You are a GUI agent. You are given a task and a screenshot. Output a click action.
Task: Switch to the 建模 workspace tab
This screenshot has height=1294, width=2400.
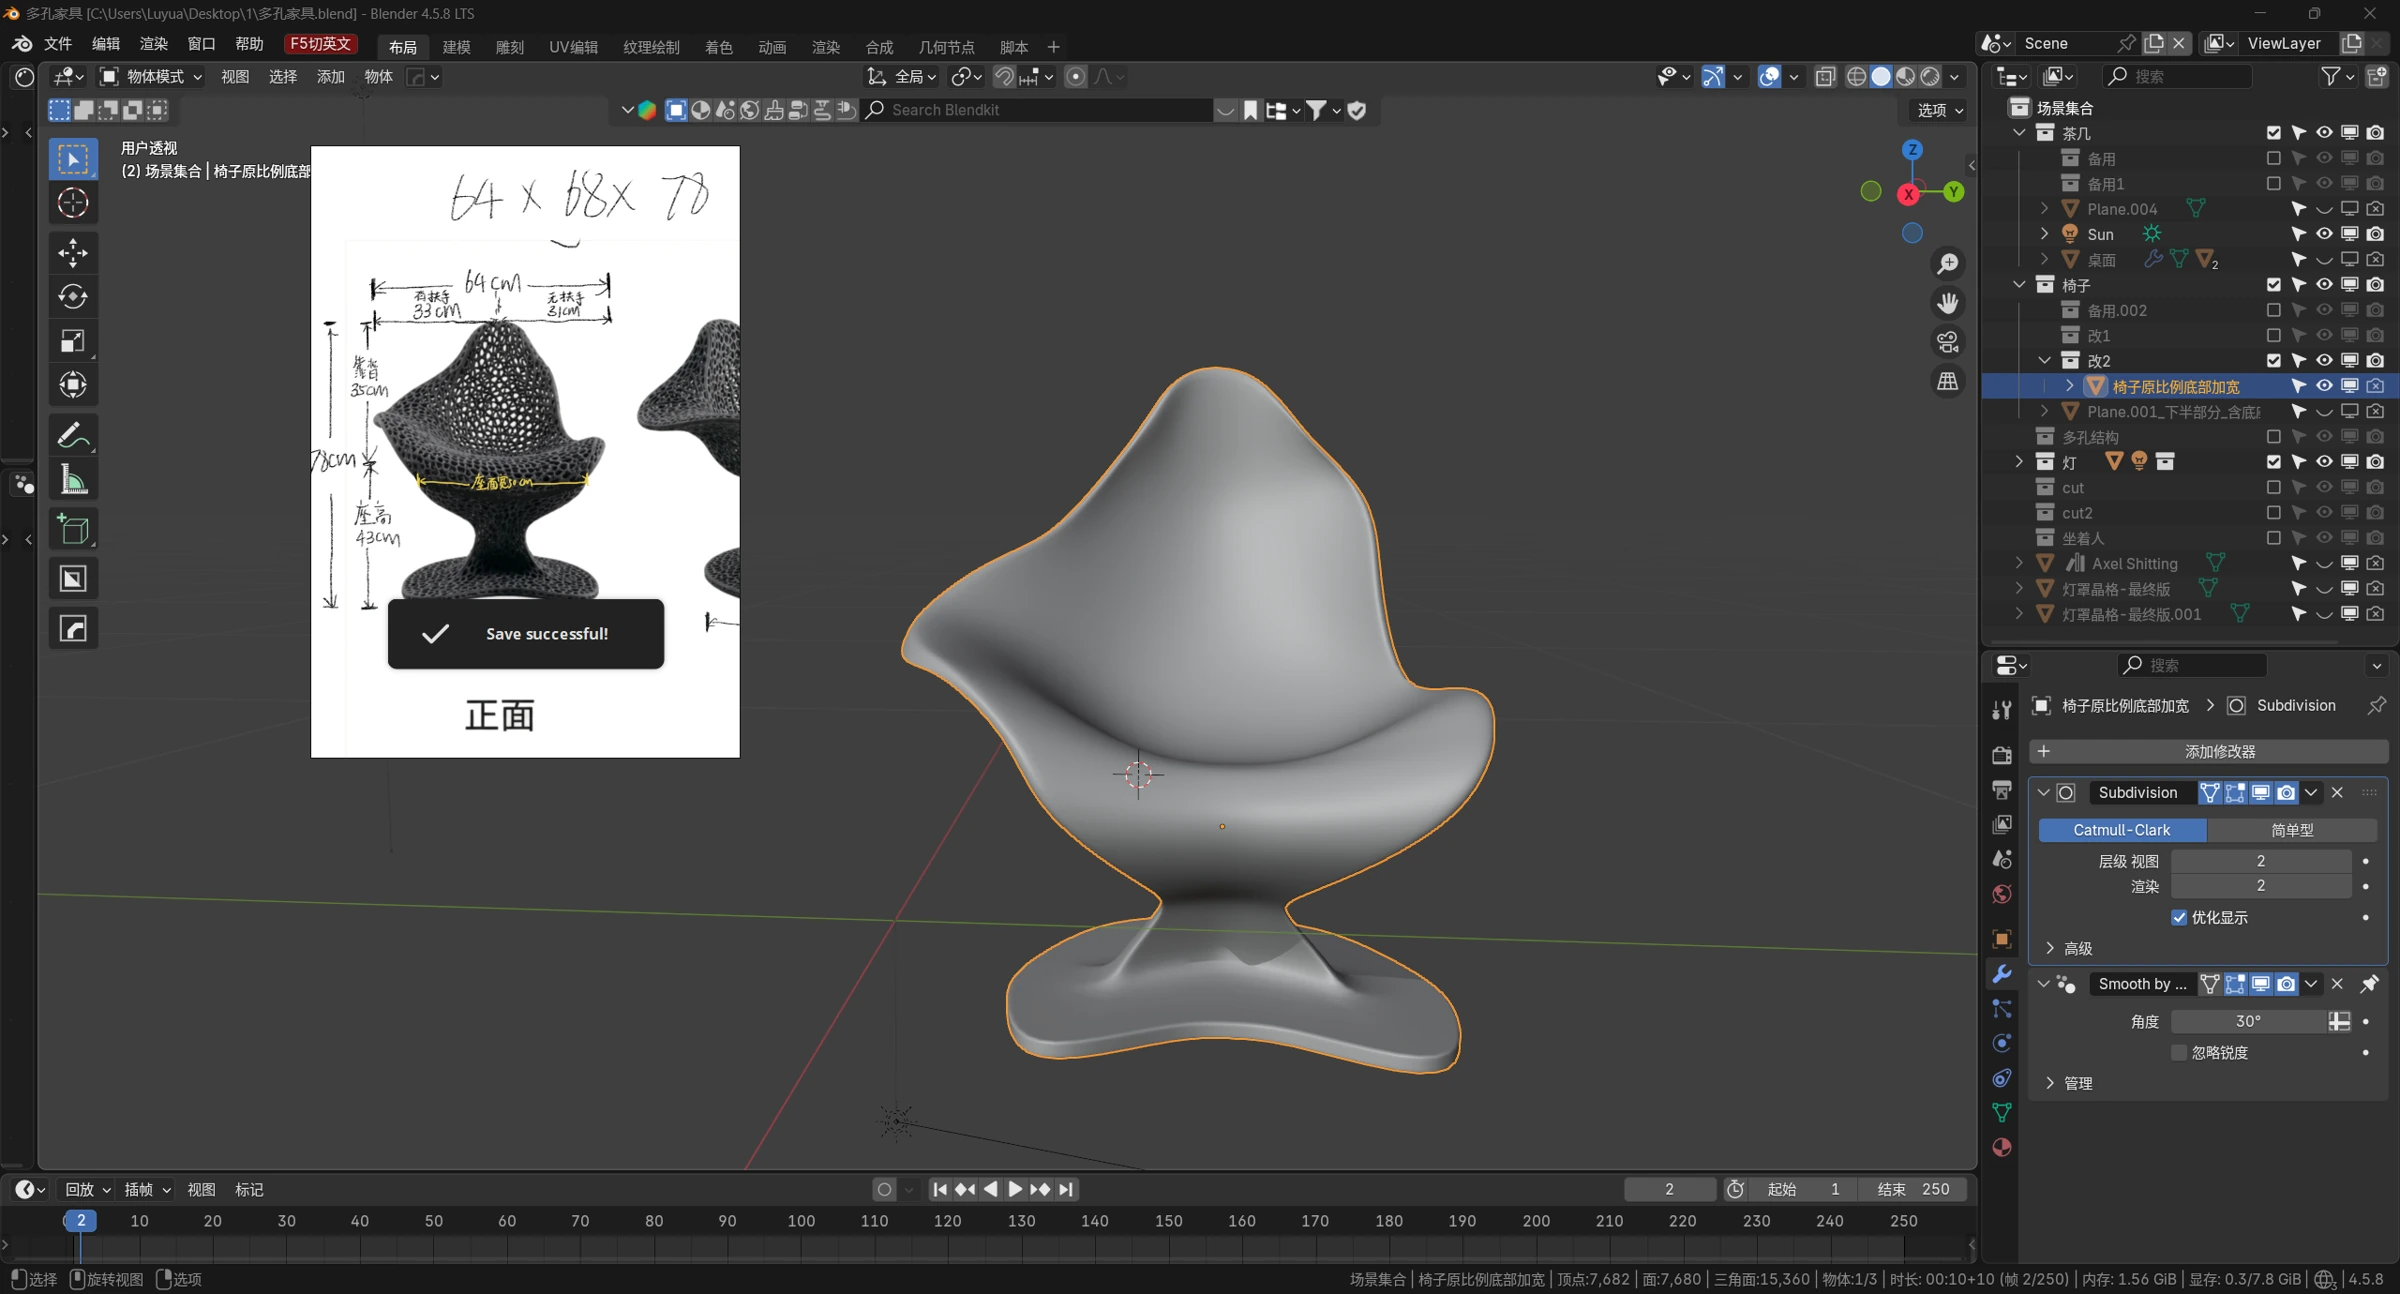457,46
